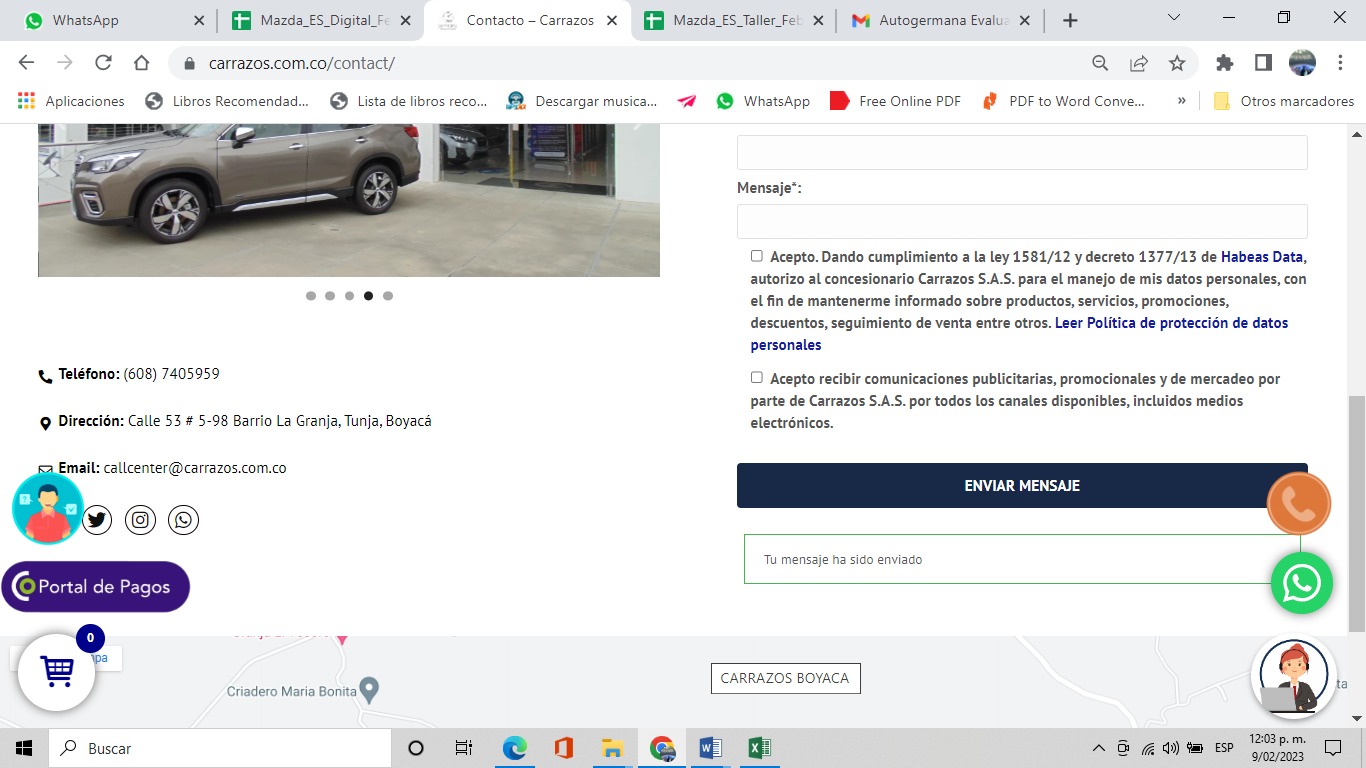The height and width of the screenshot is (768, 1366).
Task: Open a new browser tab
Action: (x=1070, y=20)
